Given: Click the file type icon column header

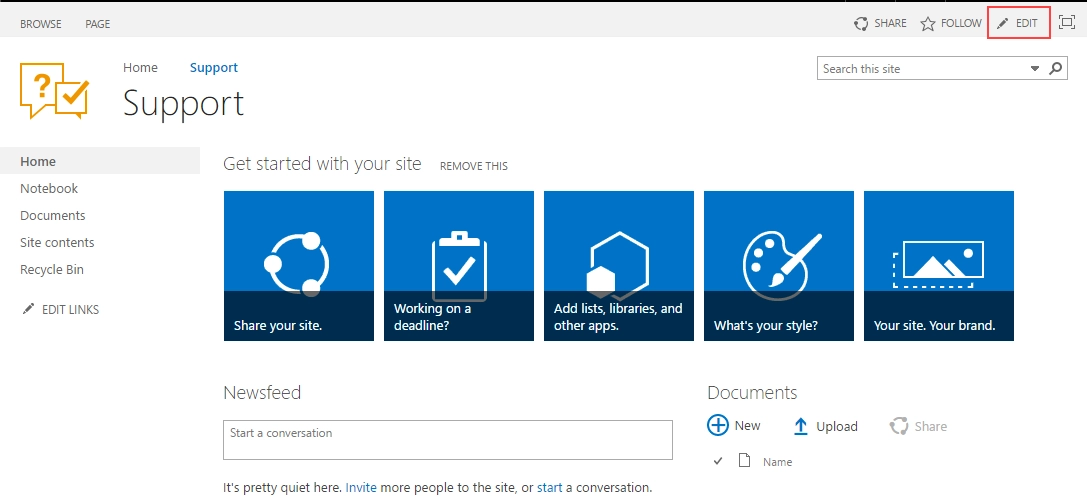Looking at the screenshot, I should point(745,460).
